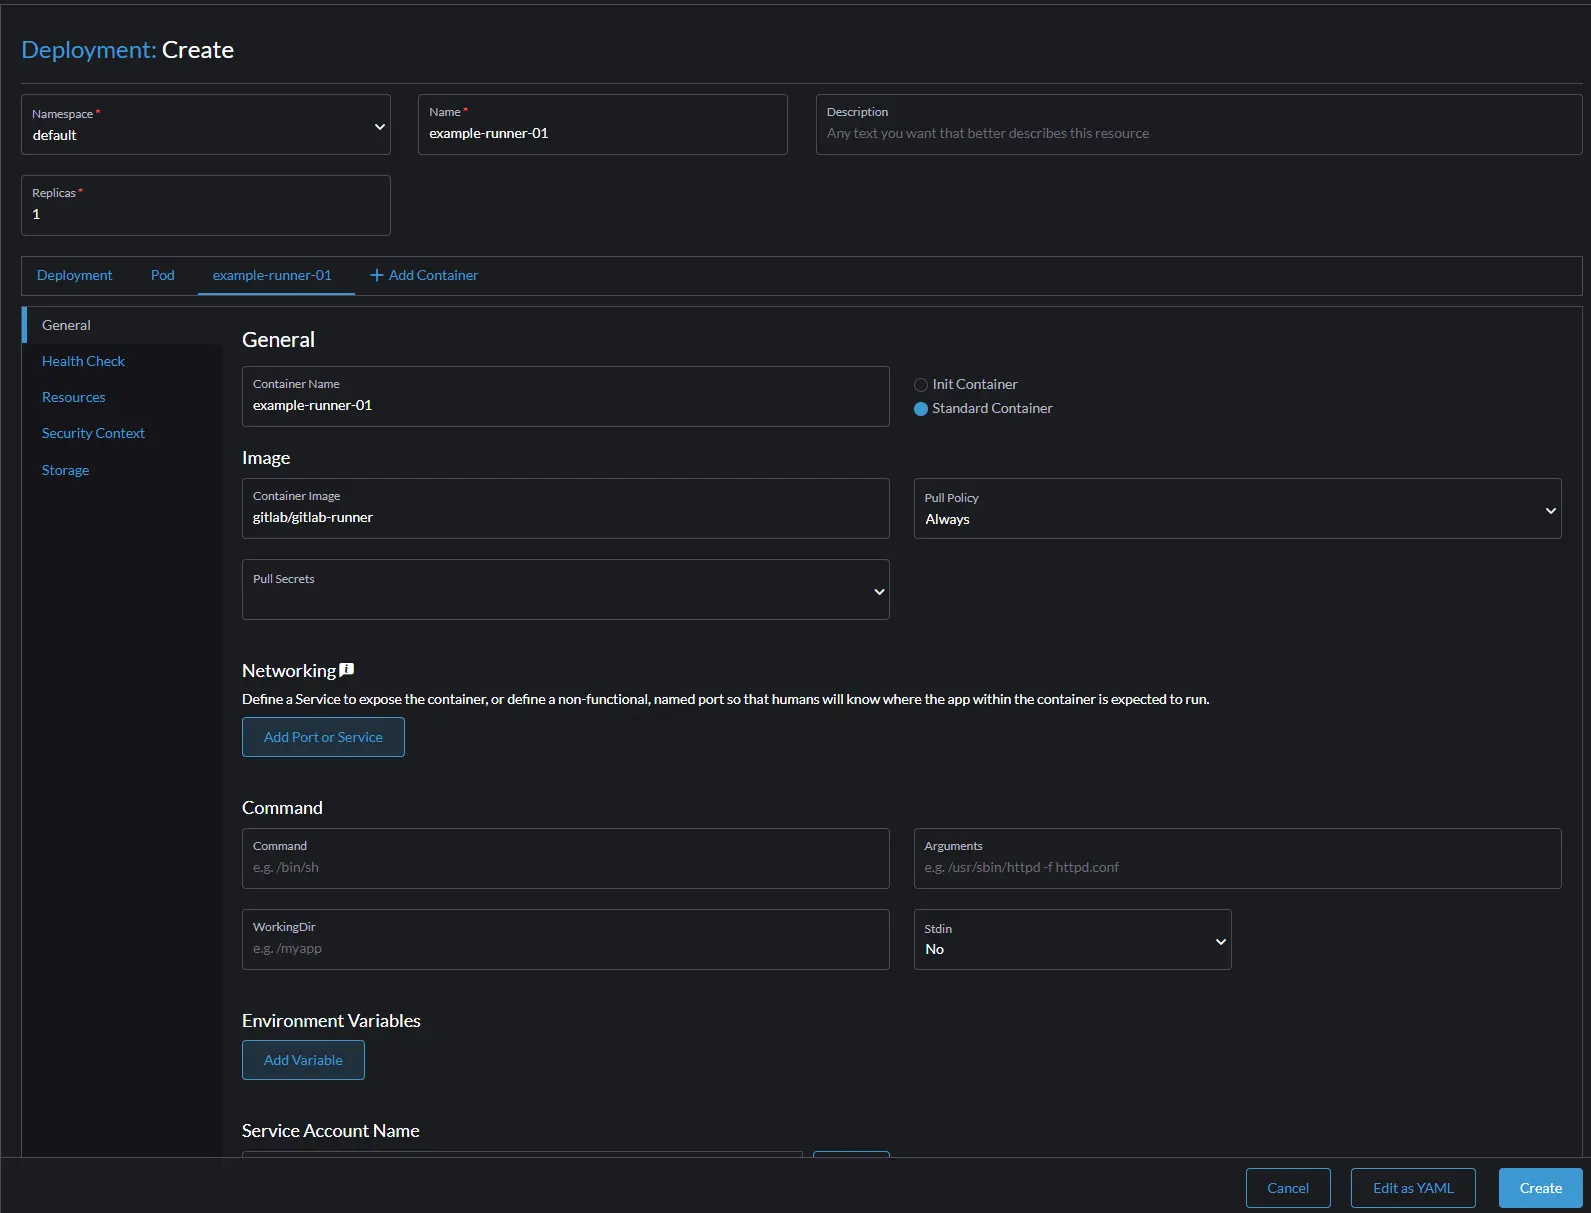Click the Add Variable button
The width and height of the screenshot is (1591, 1213).
pos(303,1060)
